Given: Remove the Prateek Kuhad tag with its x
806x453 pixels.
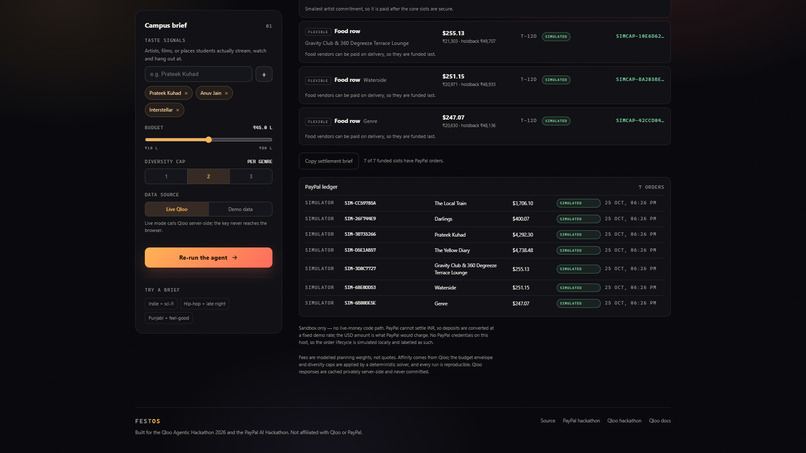Looking at the screenshot, I should 186,93.
